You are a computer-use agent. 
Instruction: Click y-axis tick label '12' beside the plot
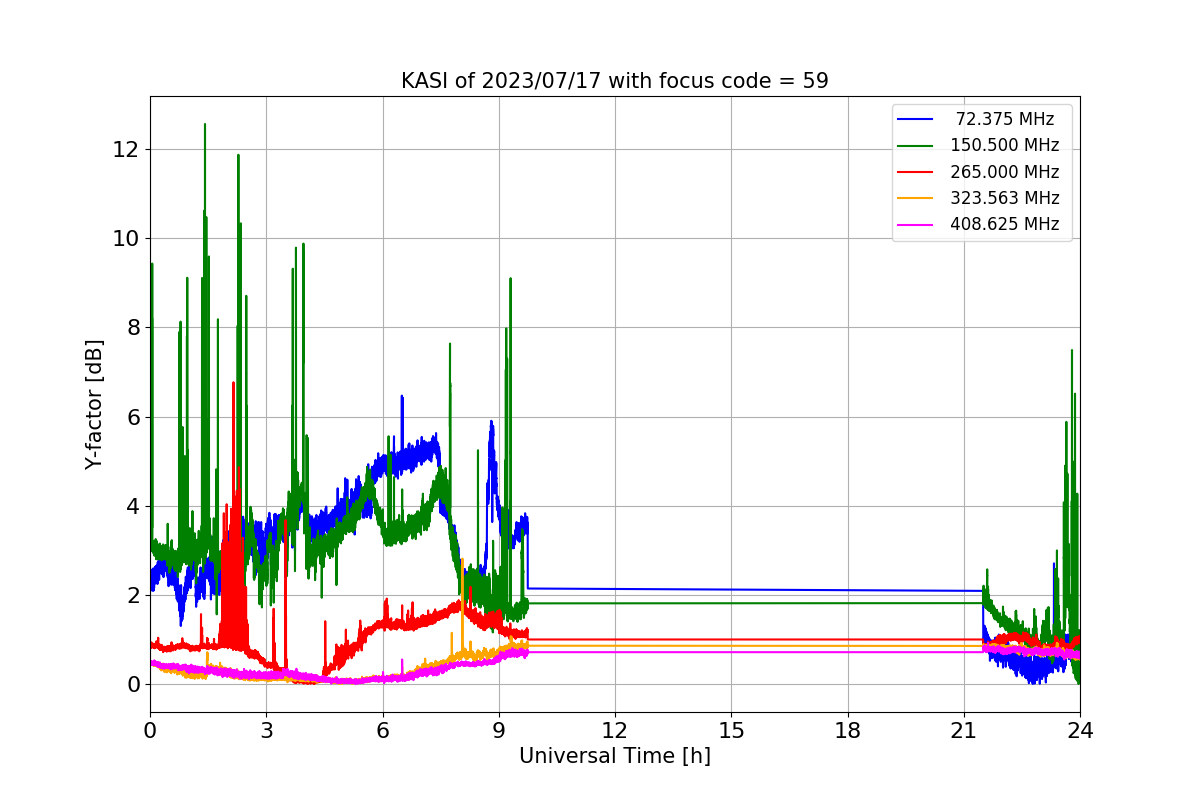pos(127,150)
